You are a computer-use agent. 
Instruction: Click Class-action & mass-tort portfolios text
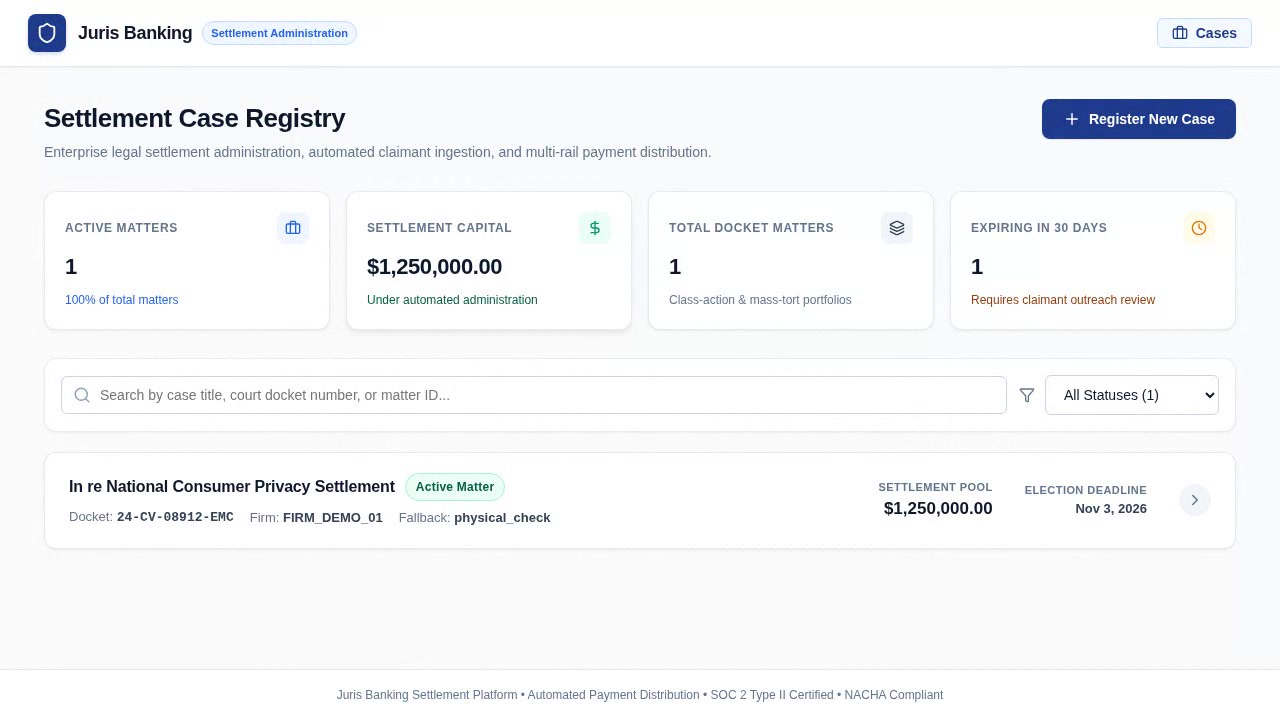click(x=760, y=300)
